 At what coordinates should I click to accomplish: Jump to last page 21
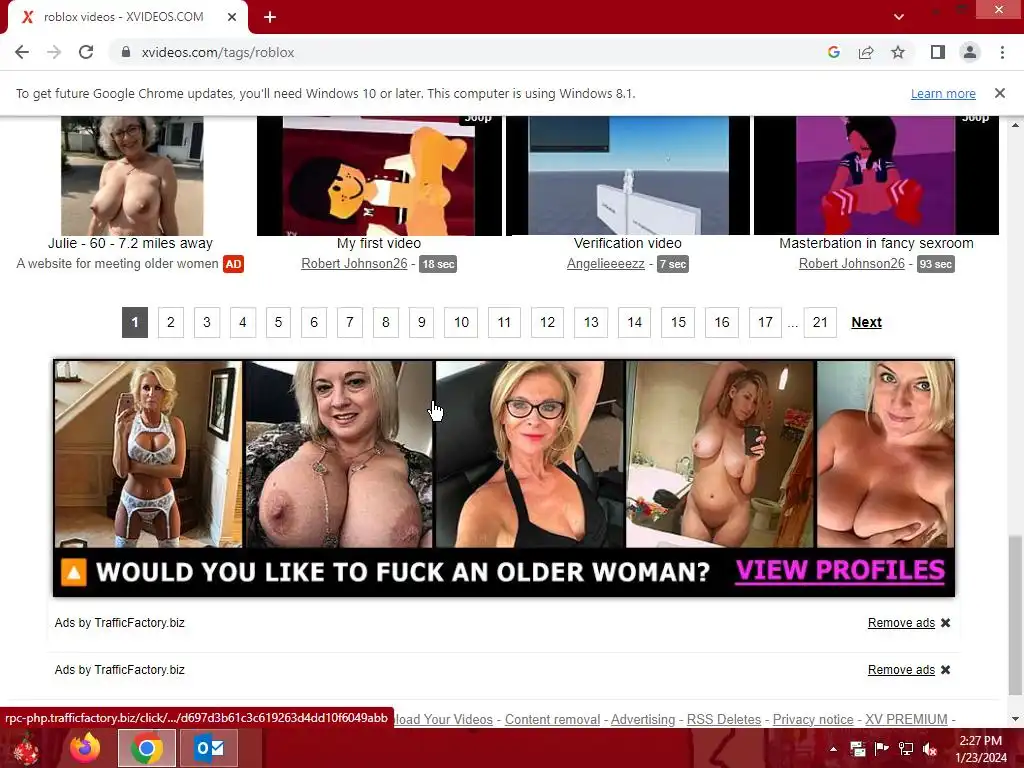click(x=820, y=322)
